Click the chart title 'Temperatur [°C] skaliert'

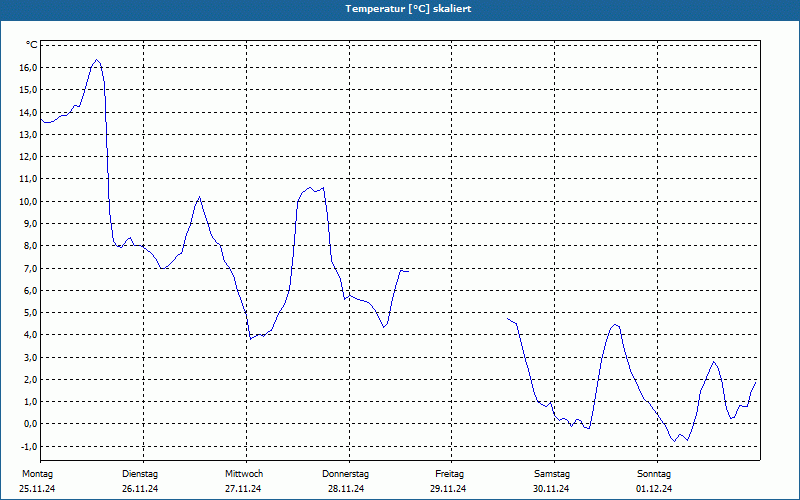(x=408, y=9)
